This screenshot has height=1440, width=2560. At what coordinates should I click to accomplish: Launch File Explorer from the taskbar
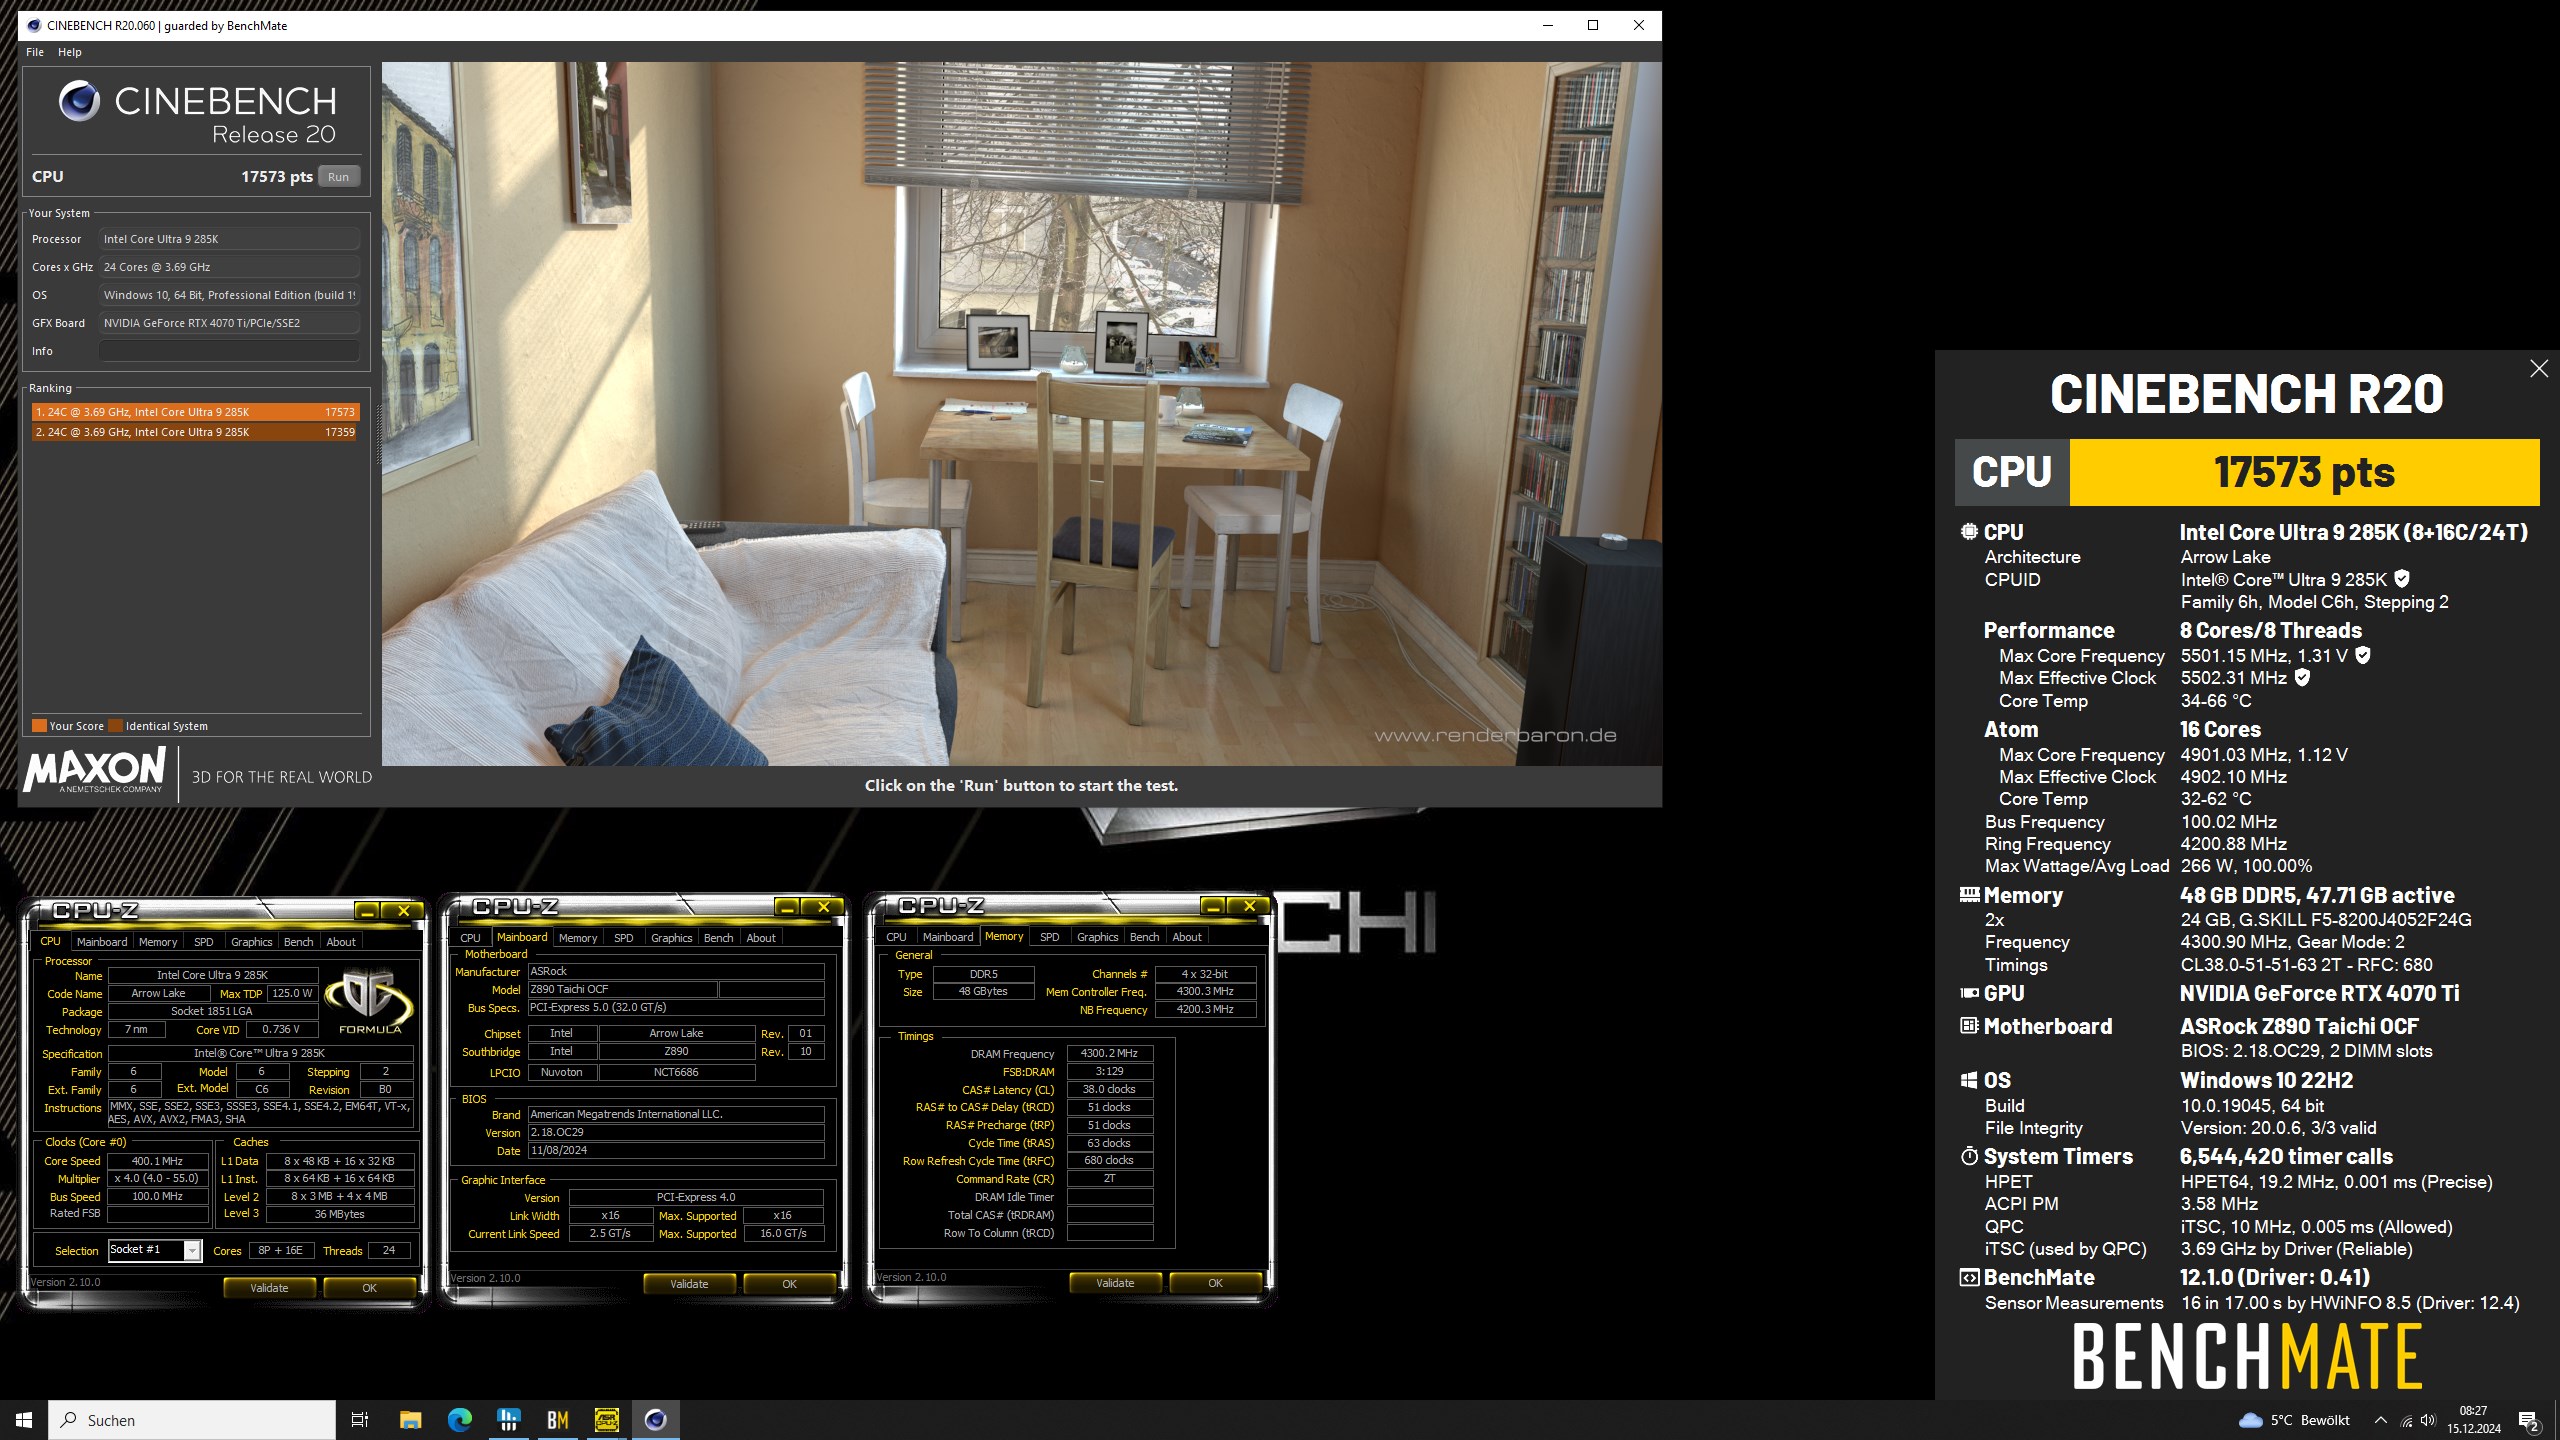click(410, 1420)
